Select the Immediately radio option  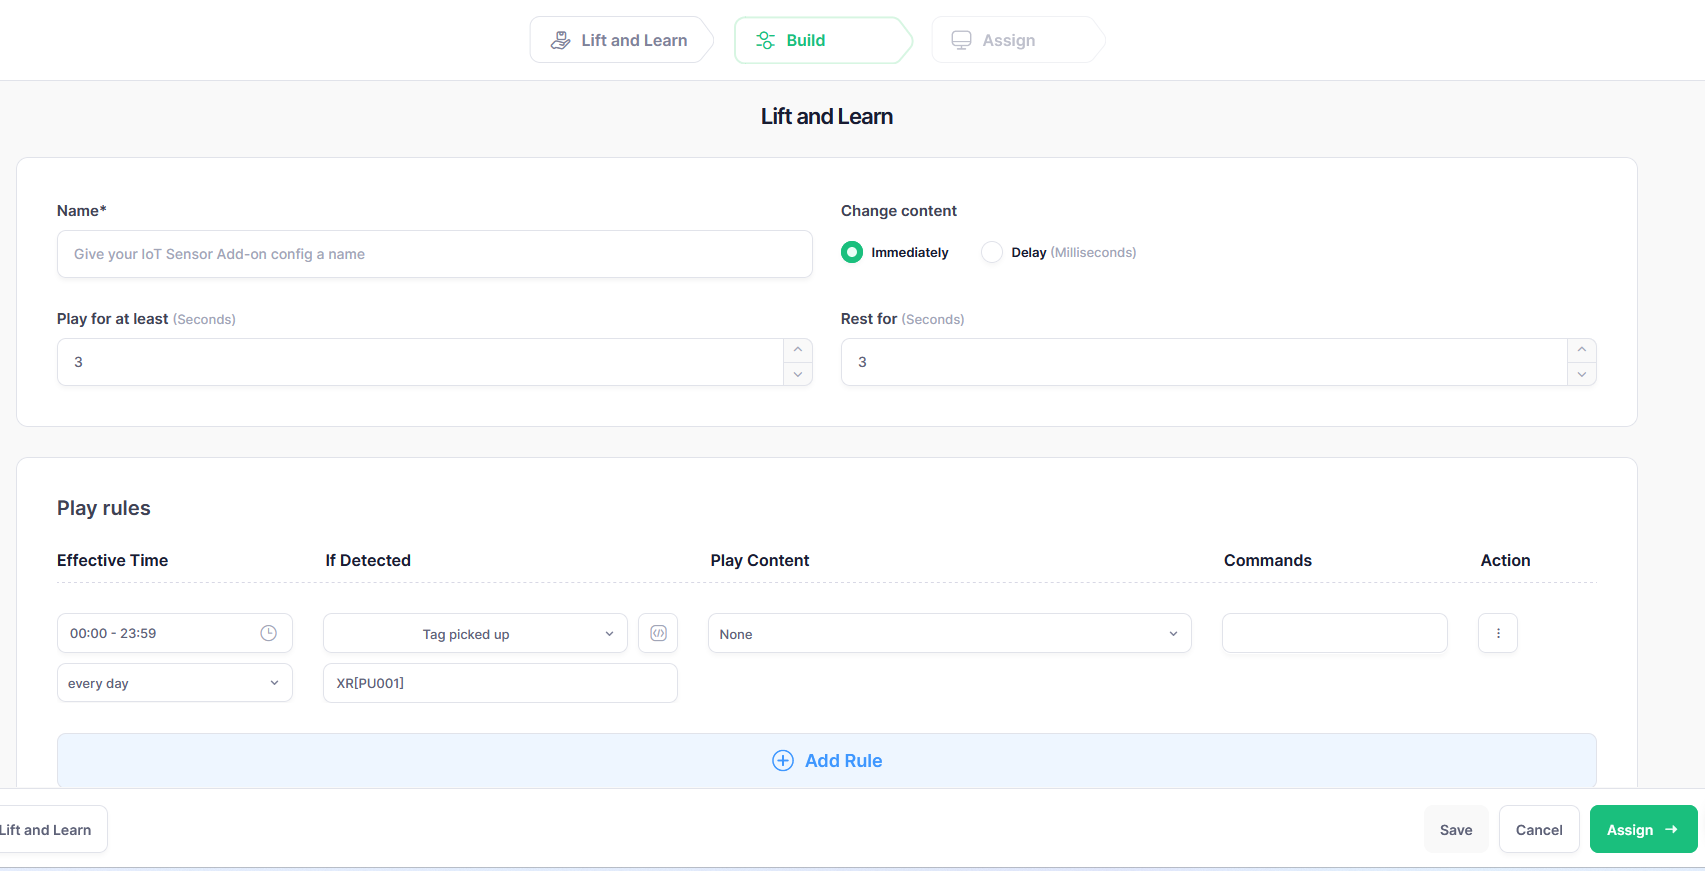pyautogui.click(x=852, y=252)
